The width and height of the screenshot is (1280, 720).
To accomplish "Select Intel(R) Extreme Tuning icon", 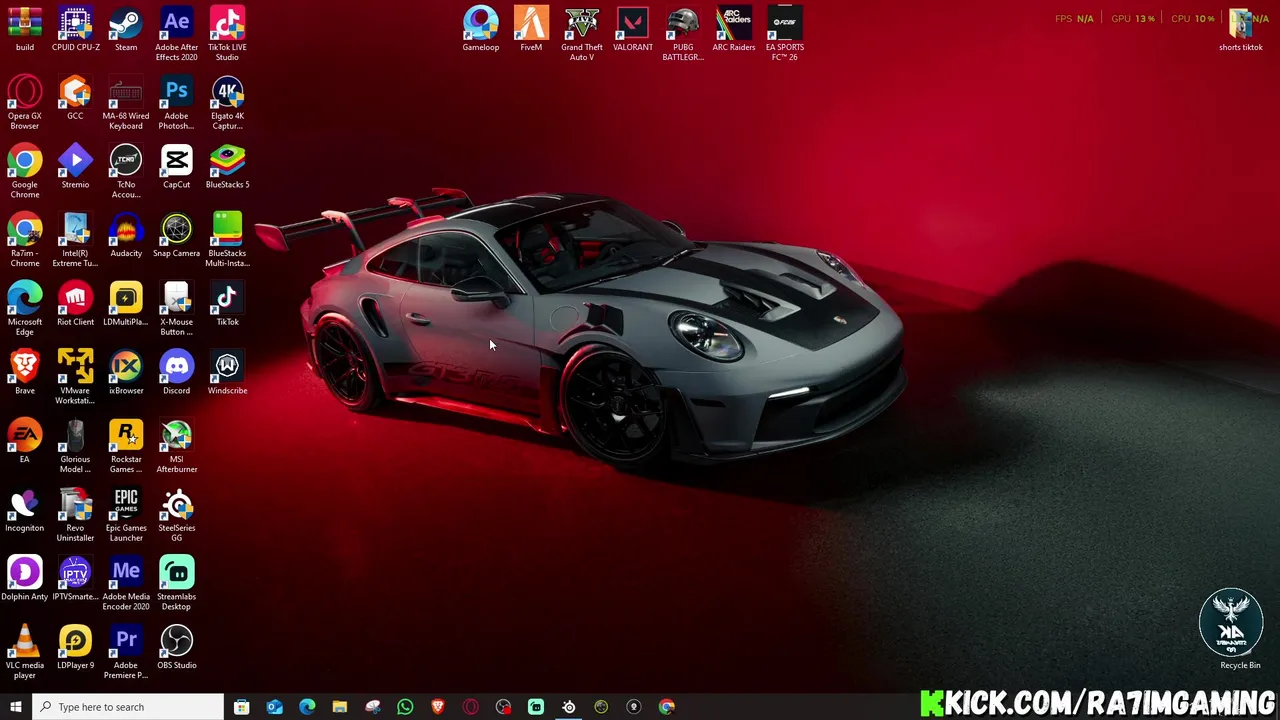I will click(75, 240).
